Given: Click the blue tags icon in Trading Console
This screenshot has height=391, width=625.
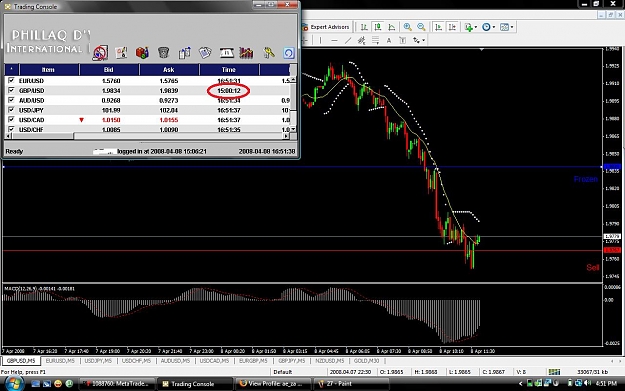Looking at the screenshot, I should (x=205, y=53).
